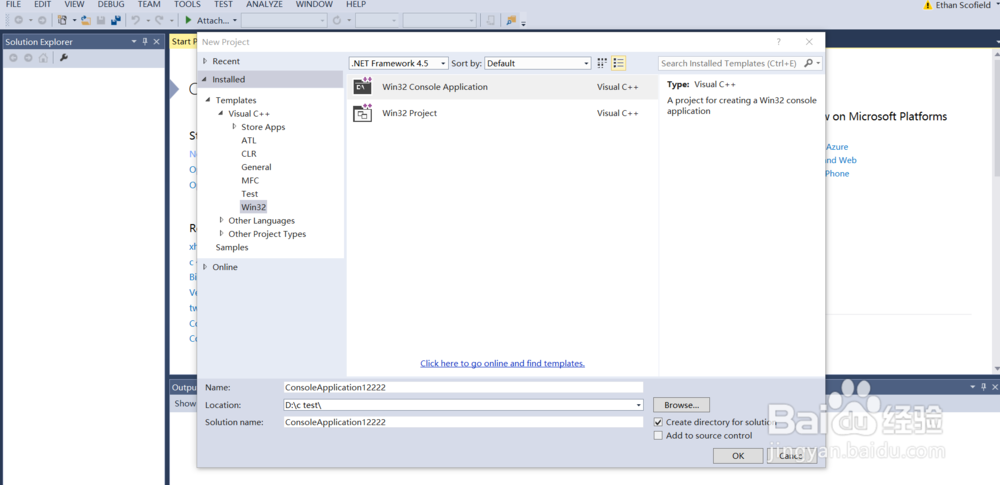Click the Win32 Project template icon

(363, 113)
